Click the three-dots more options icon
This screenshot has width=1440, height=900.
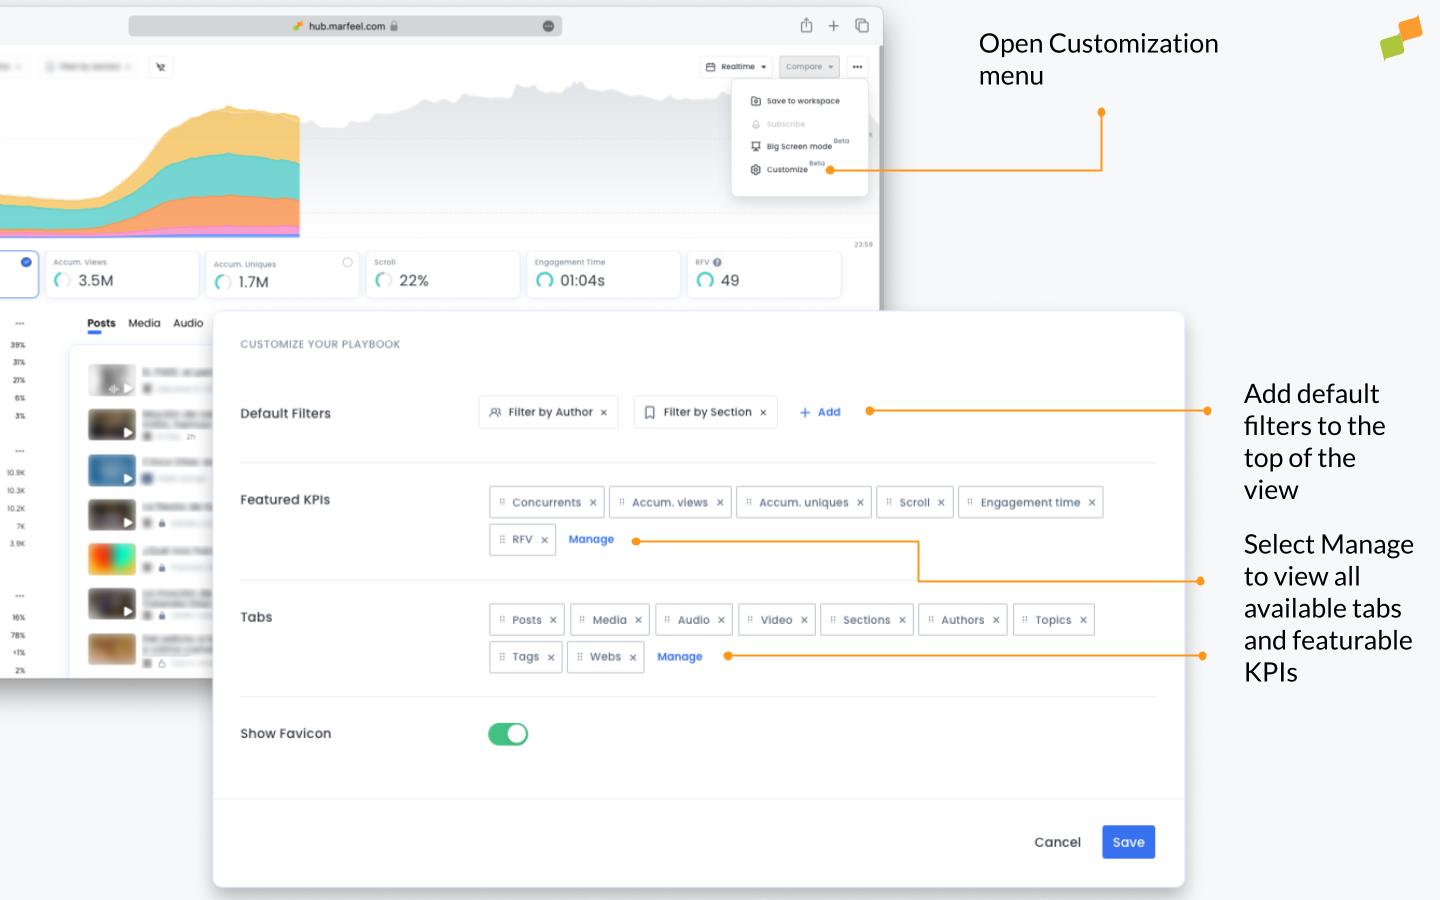[857, 67]
